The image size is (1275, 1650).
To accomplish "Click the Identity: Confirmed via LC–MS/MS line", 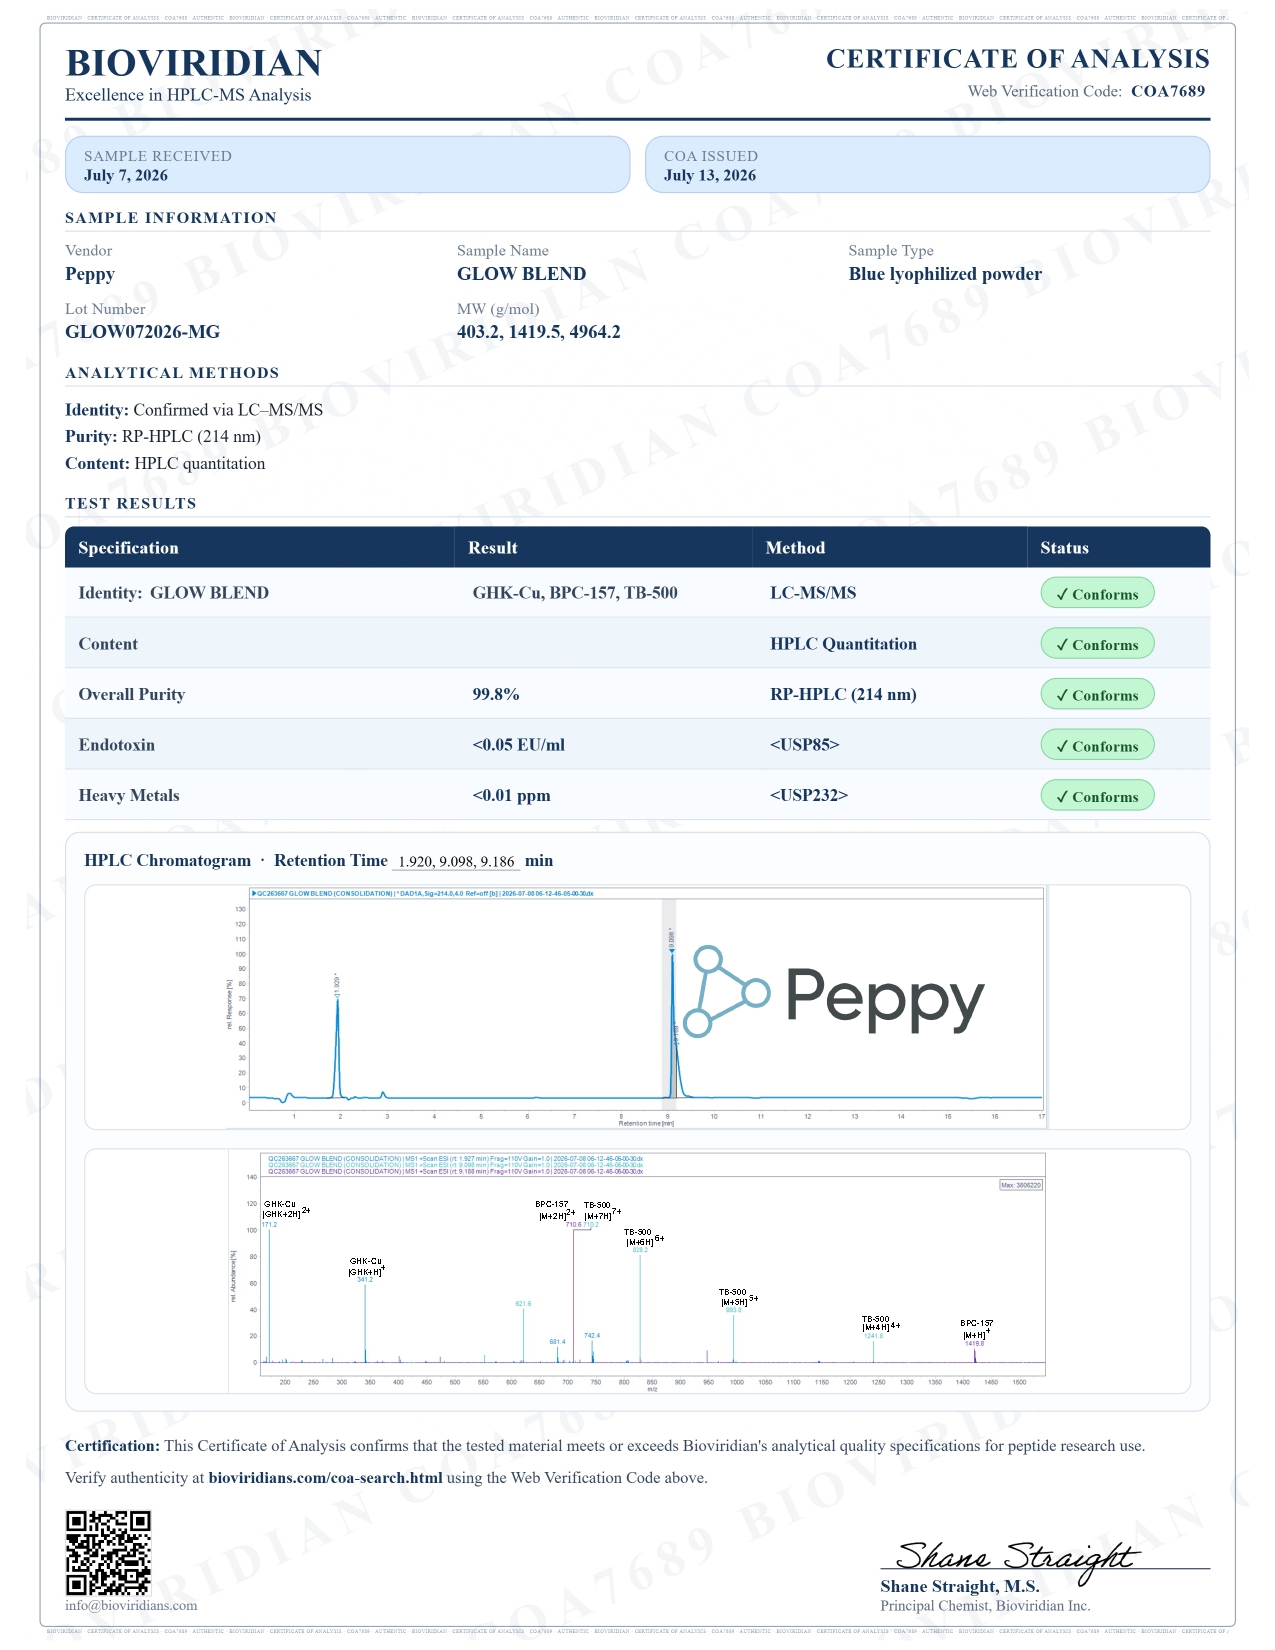I will pos(194,410).
